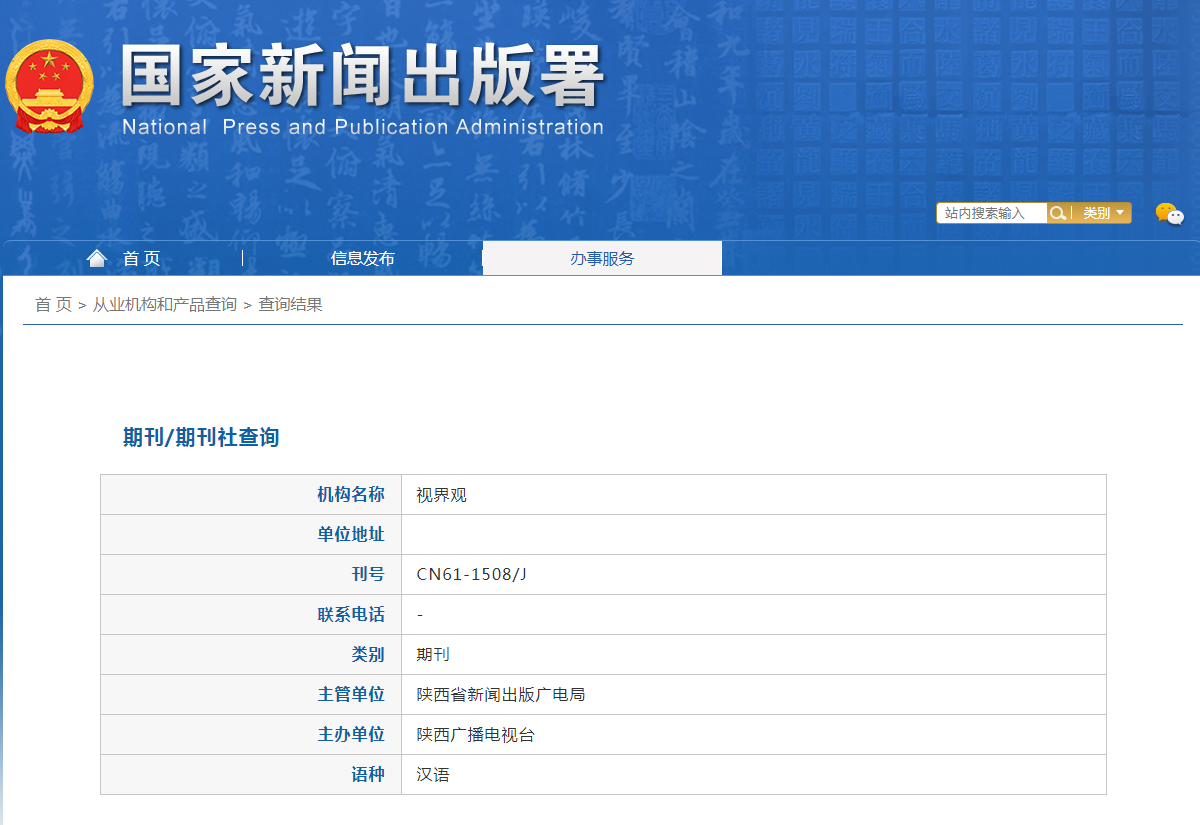The image size is (1200, 825).
Task: Click the CN61-1508/J serial number value
Action: point(471,575)
